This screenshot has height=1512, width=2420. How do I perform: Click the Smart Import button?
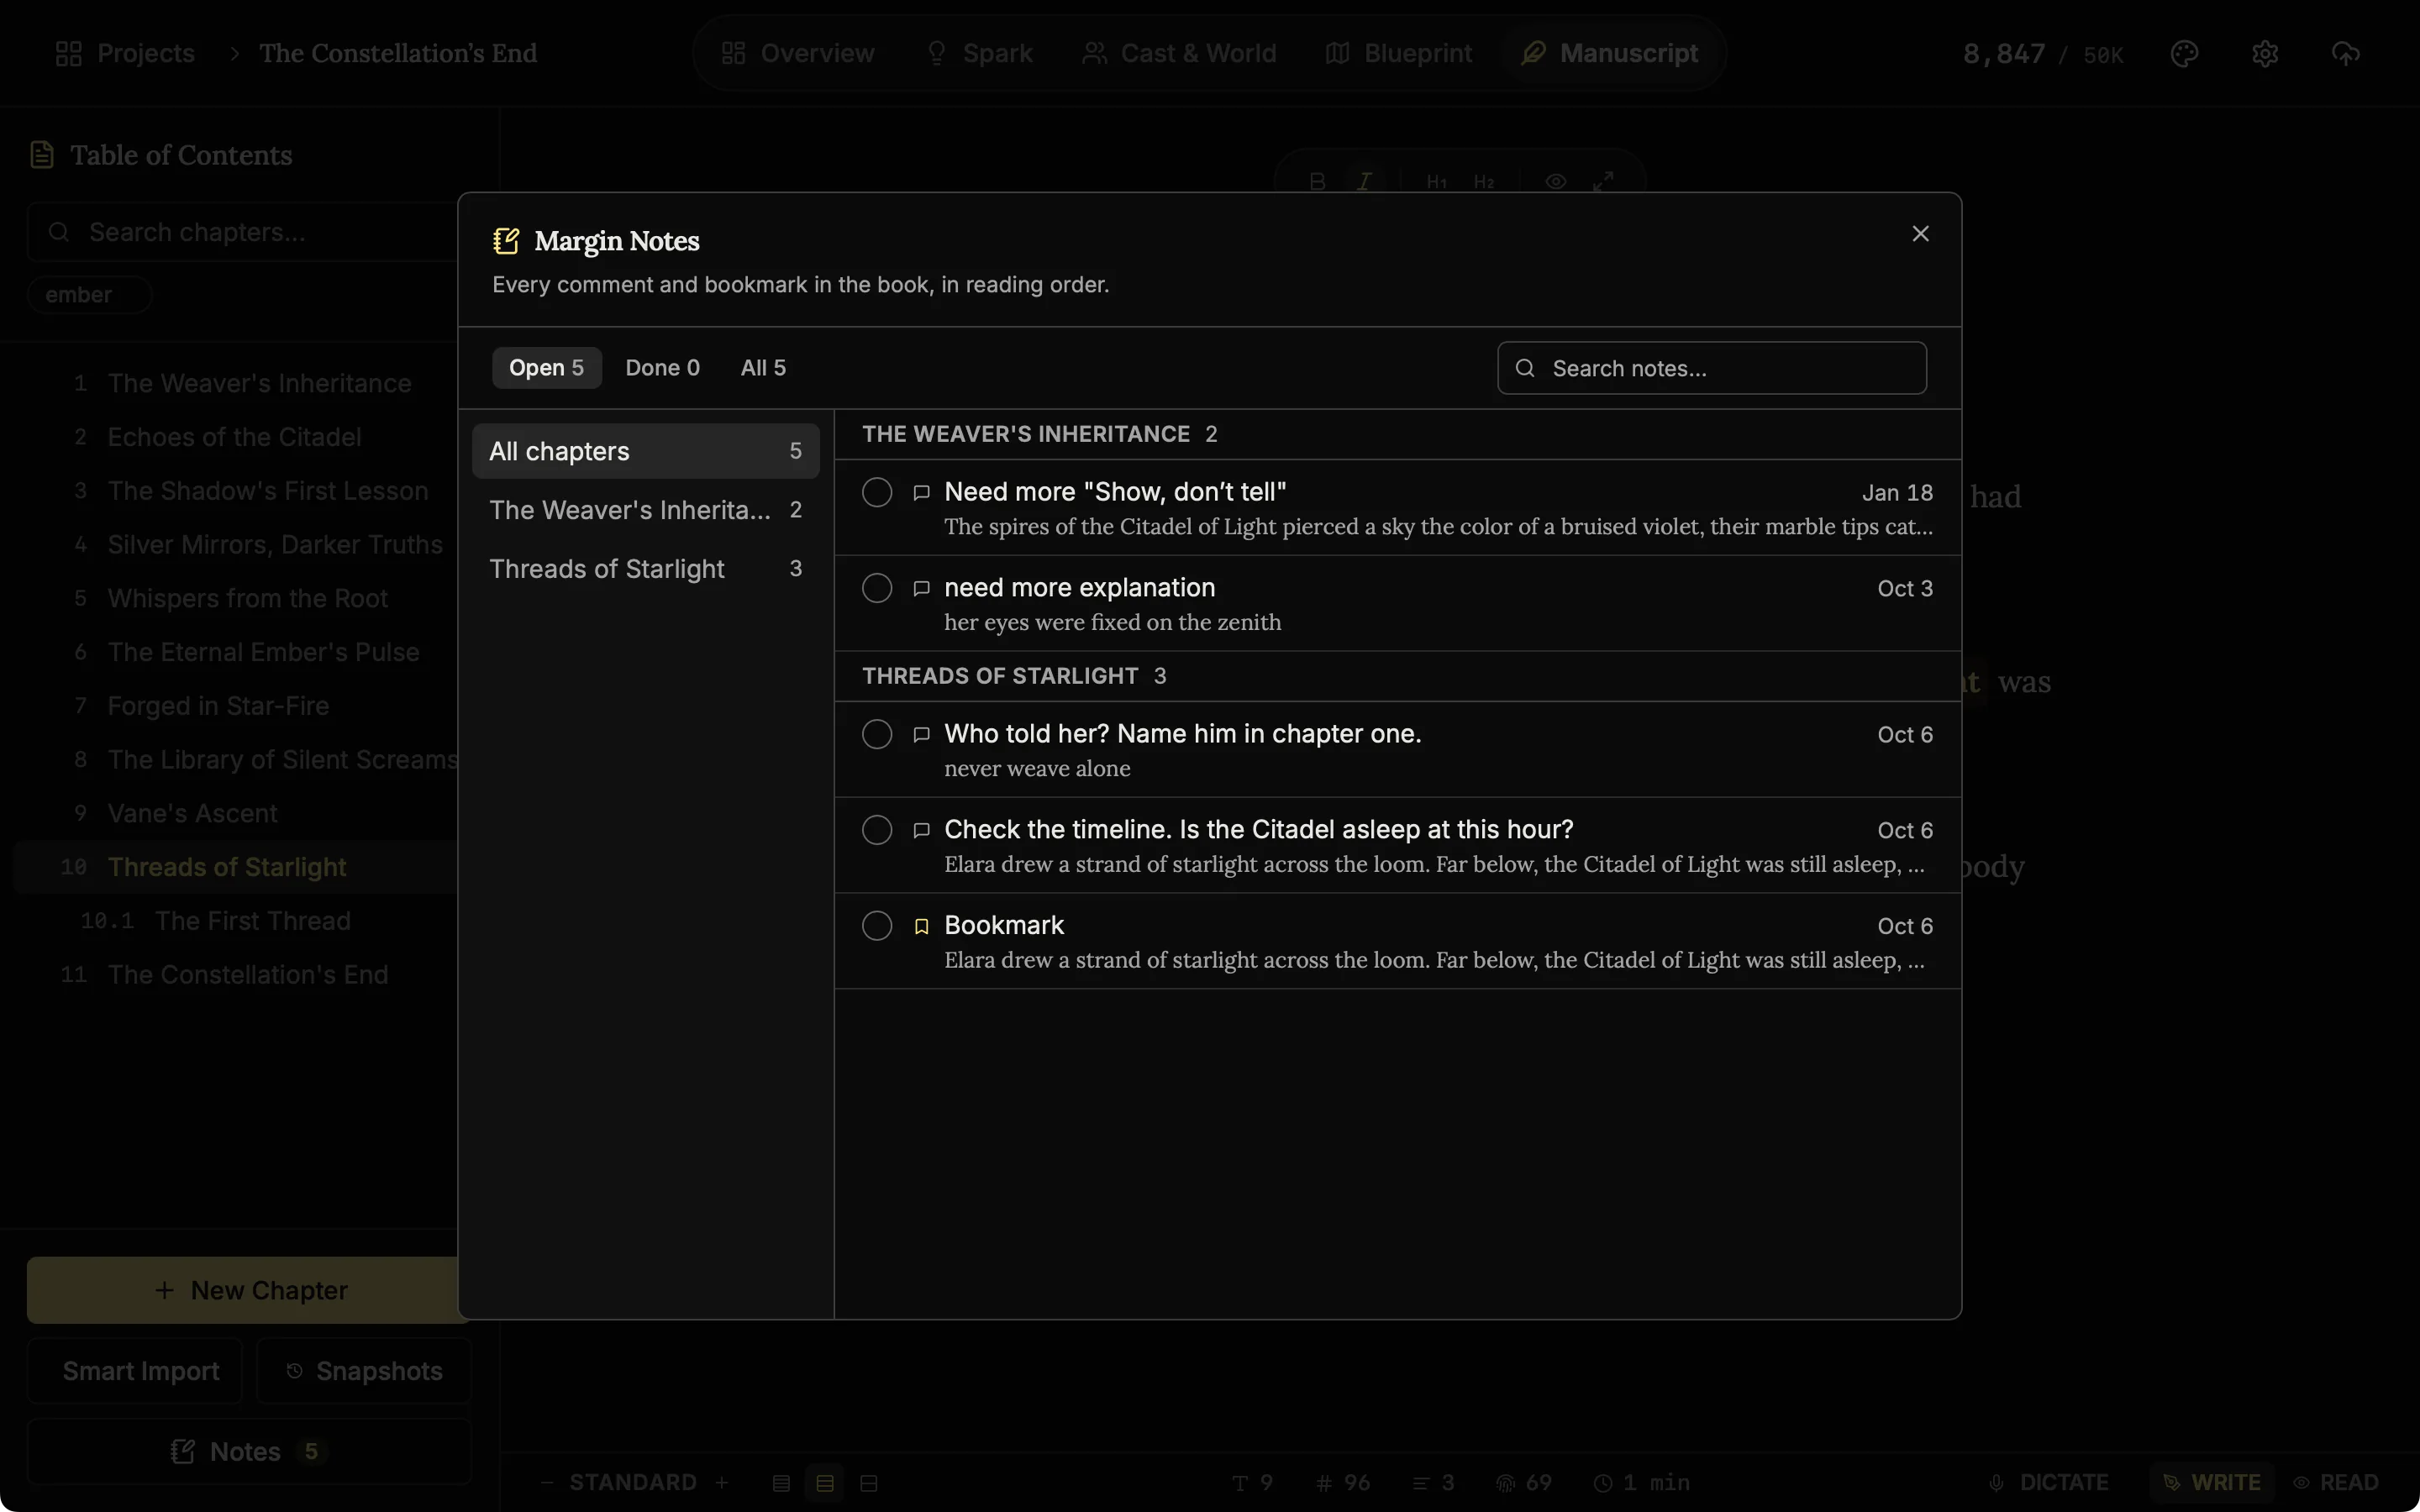point(135,1371)
